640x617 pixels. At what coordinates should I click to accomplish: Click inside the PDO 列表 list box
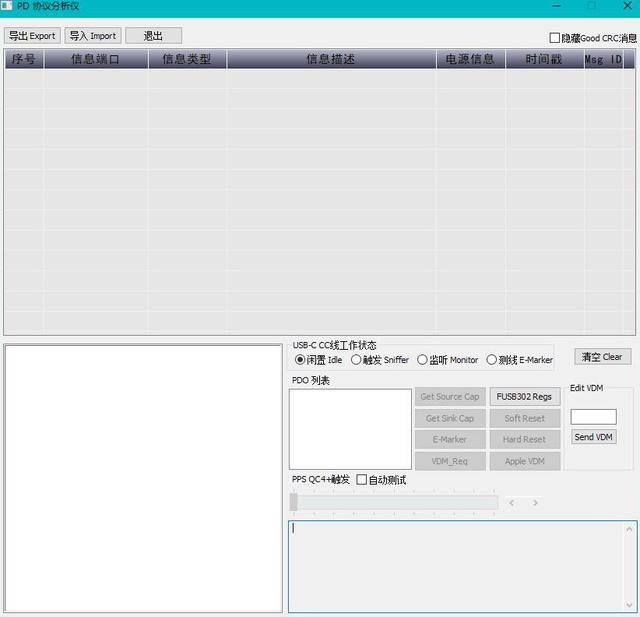[350, 429]
